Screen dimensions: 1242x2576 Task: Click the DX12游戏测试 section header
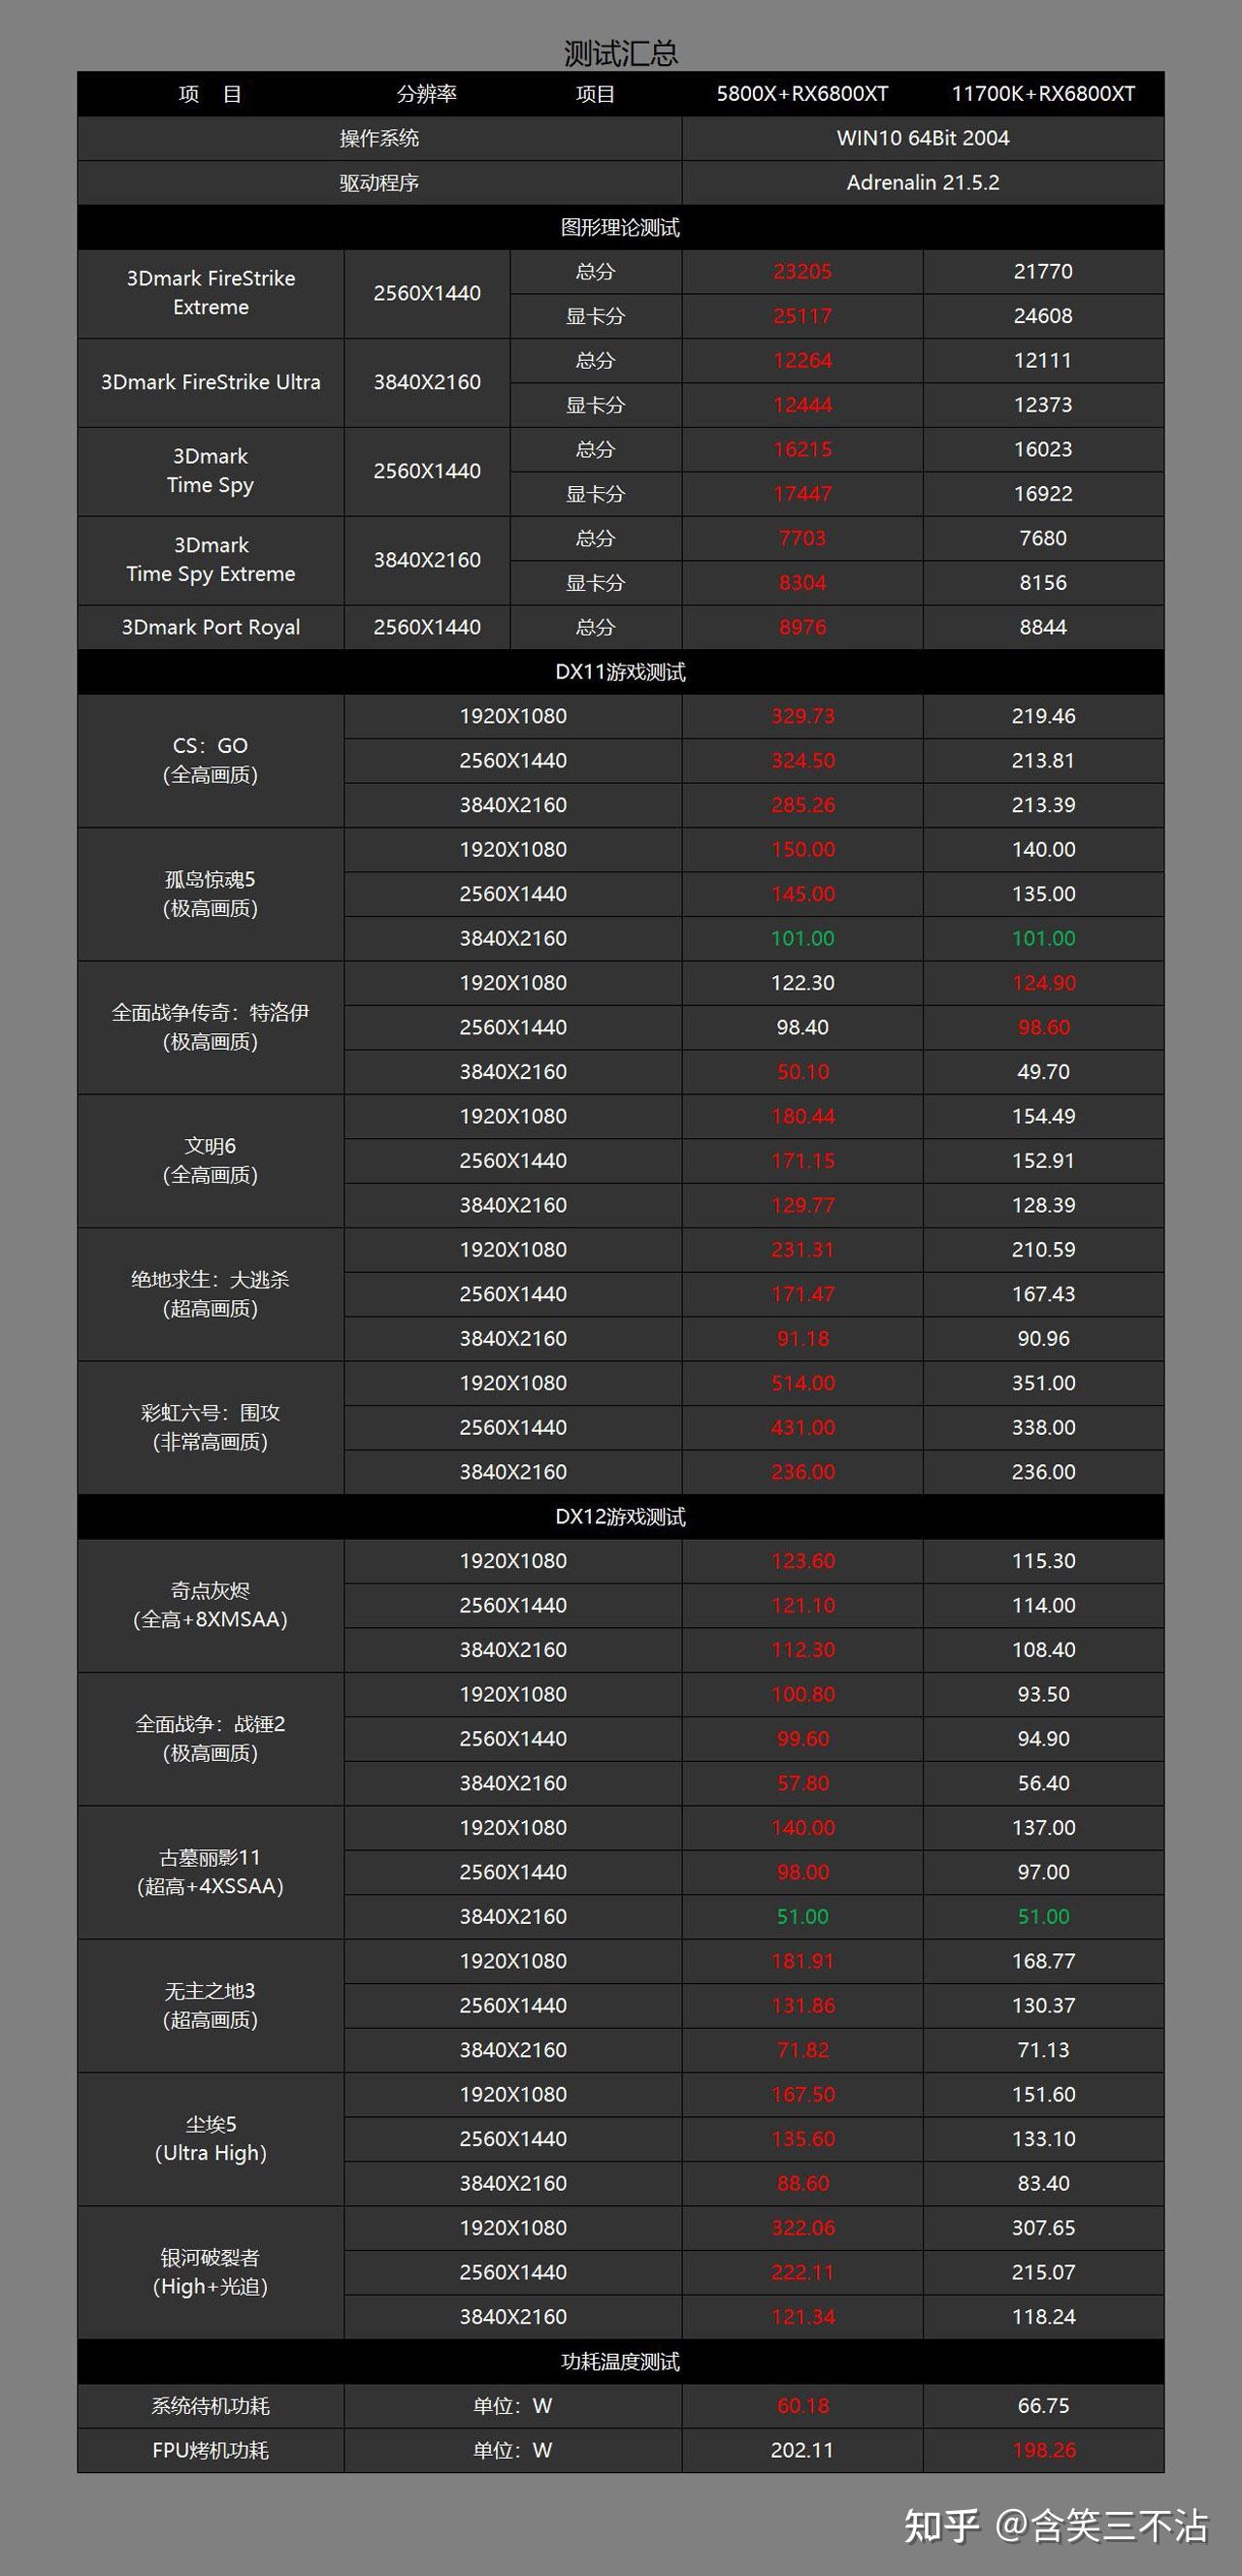pos(620,1517)
